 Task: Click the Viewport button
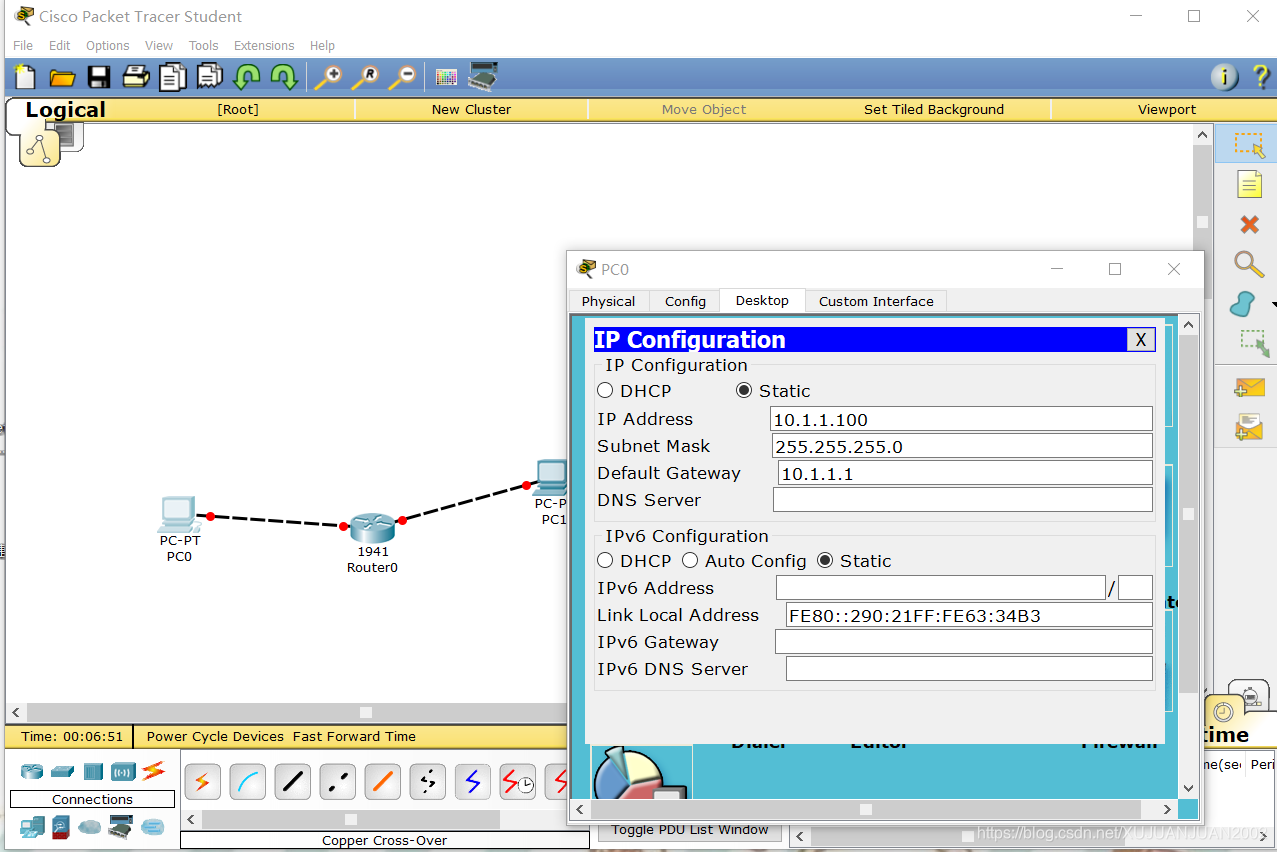point(1167,110)
